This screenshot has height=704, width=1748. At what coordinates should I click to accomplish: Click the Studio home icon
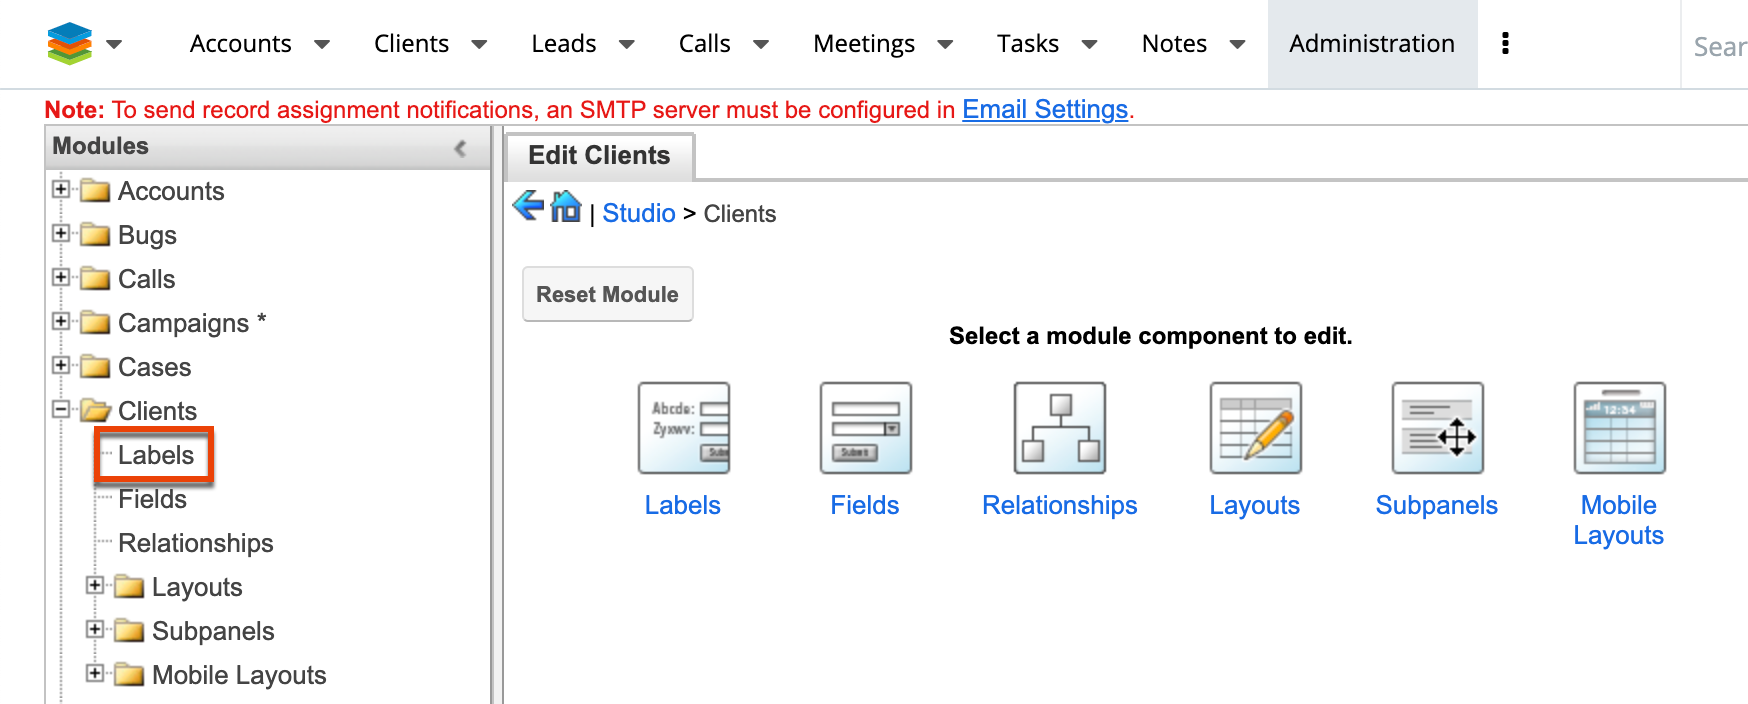(566, 206)
